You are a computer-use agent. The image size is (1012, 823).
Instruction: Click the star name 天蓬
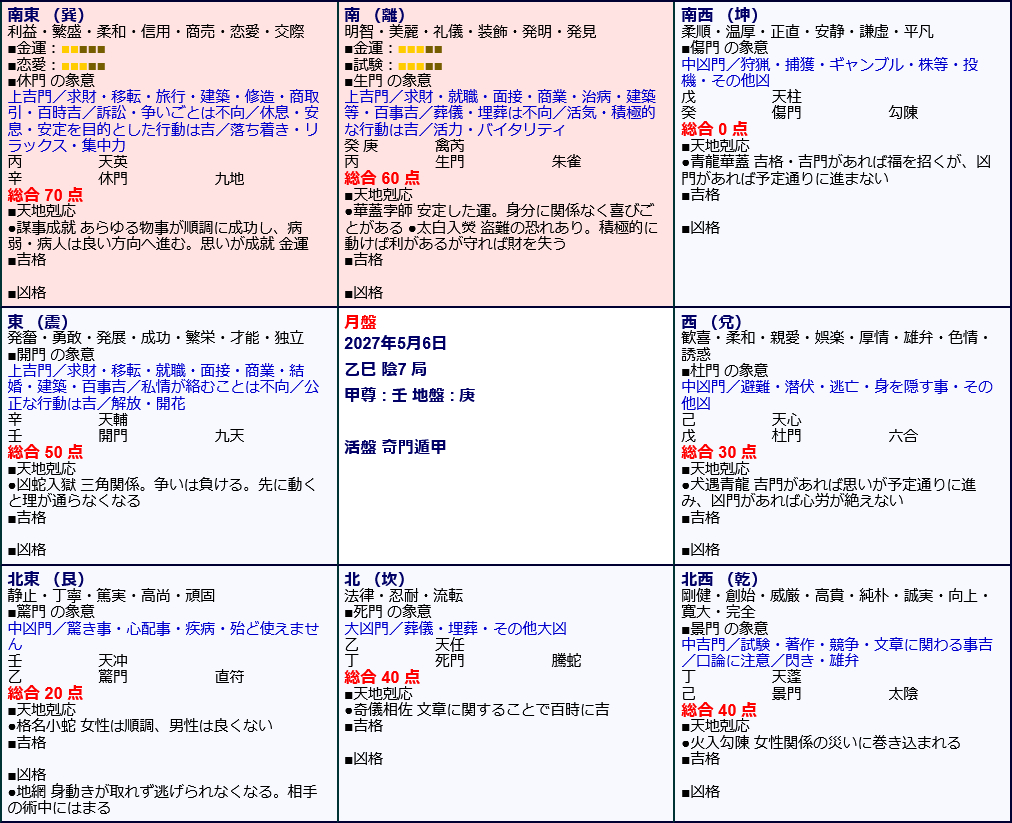click(x=787, y=677)
